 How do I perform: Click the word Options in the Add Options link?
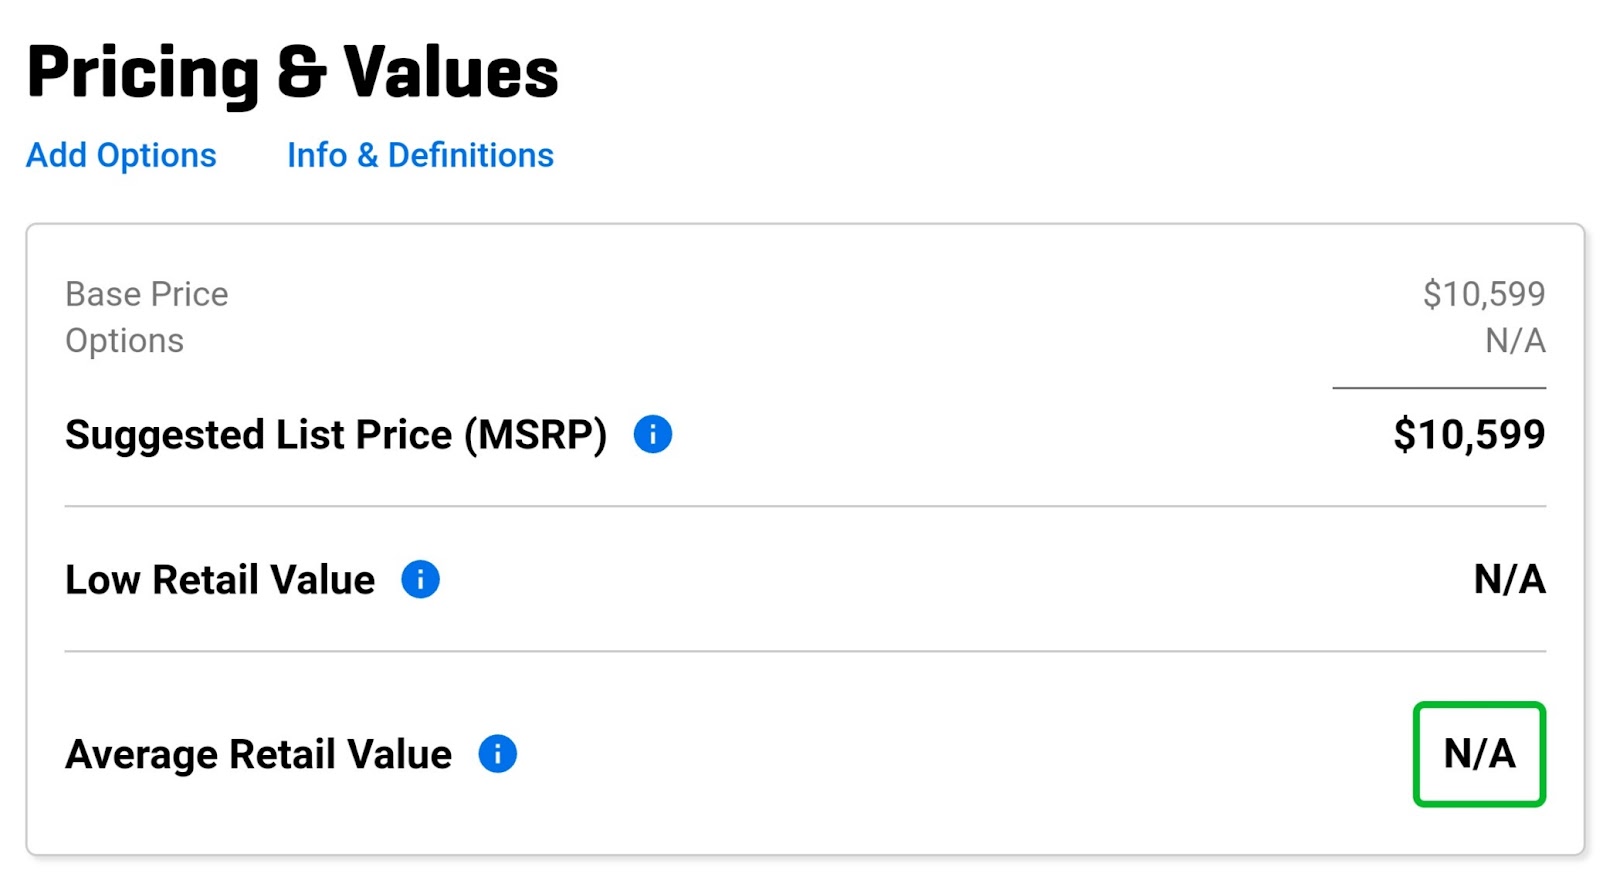156,156
